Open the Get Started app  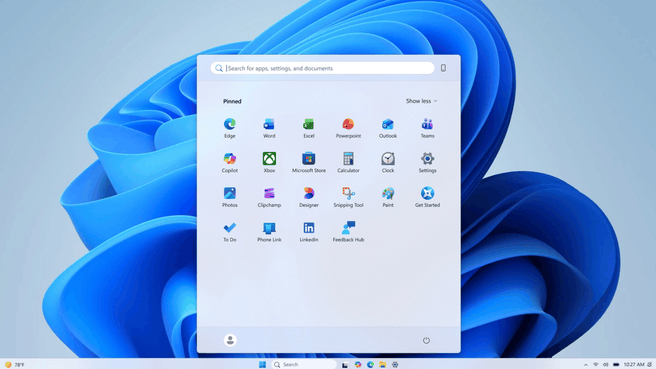(427, 197)
